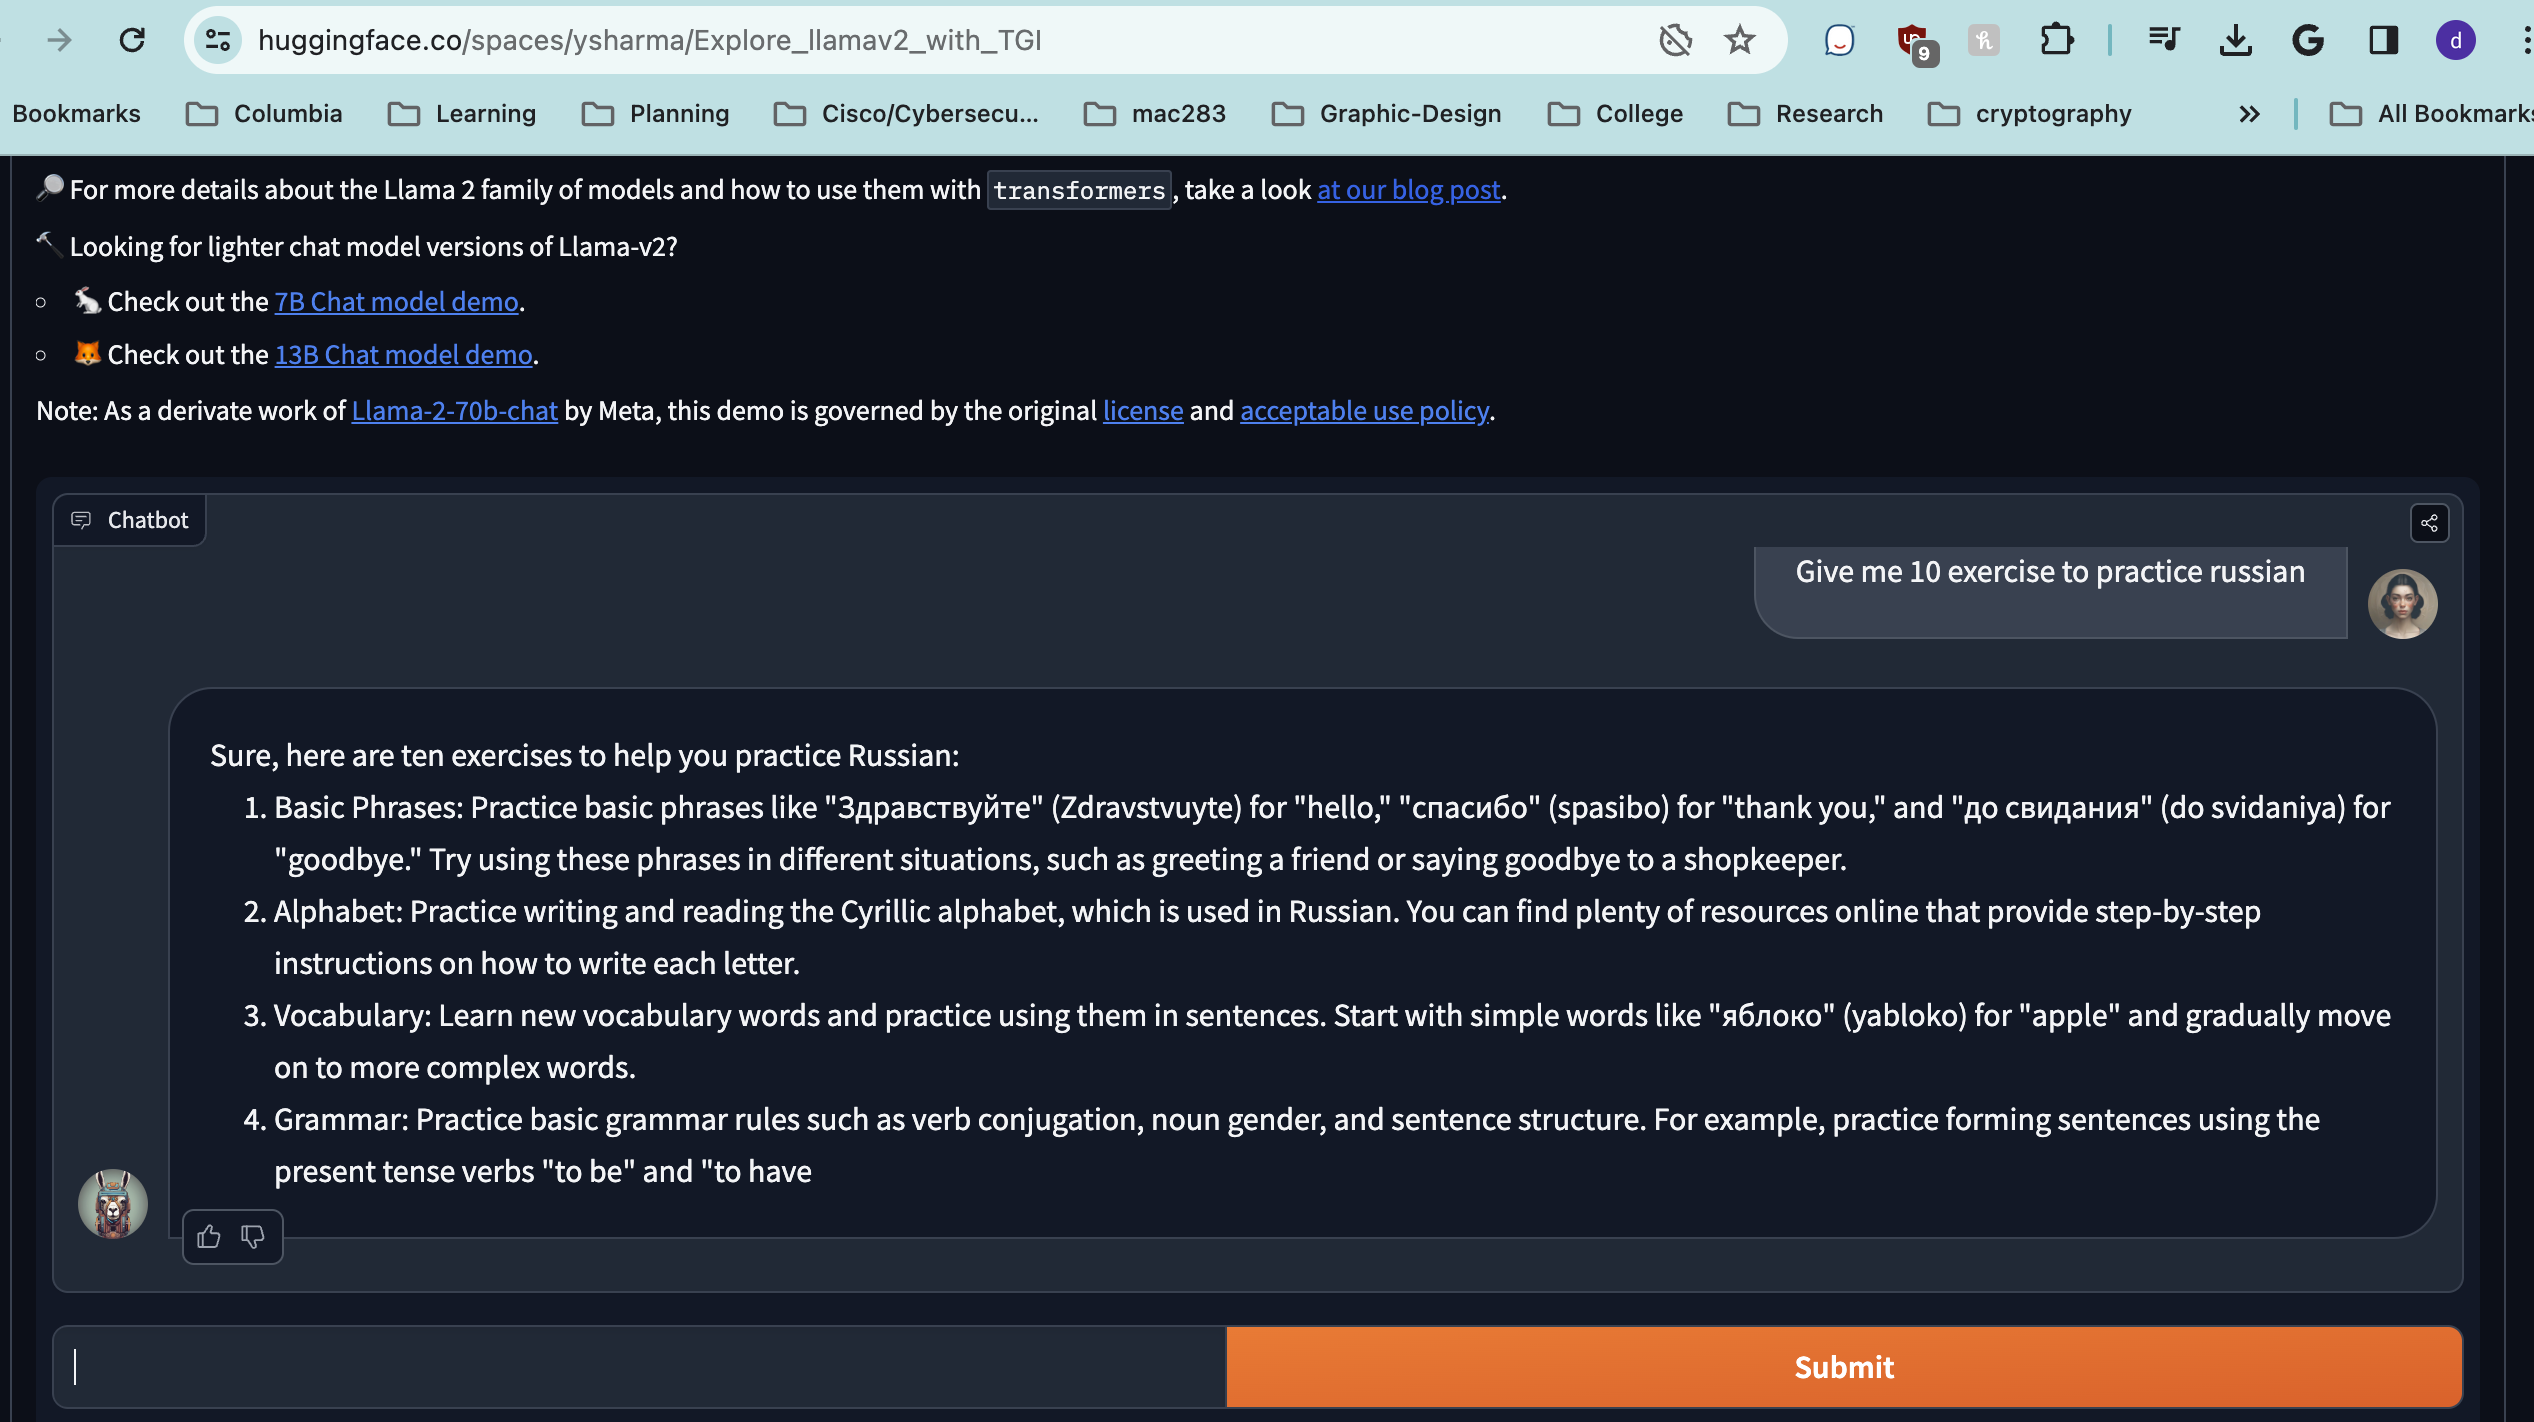Open the cryptography bookmarks folder

tap(2029, 114)
